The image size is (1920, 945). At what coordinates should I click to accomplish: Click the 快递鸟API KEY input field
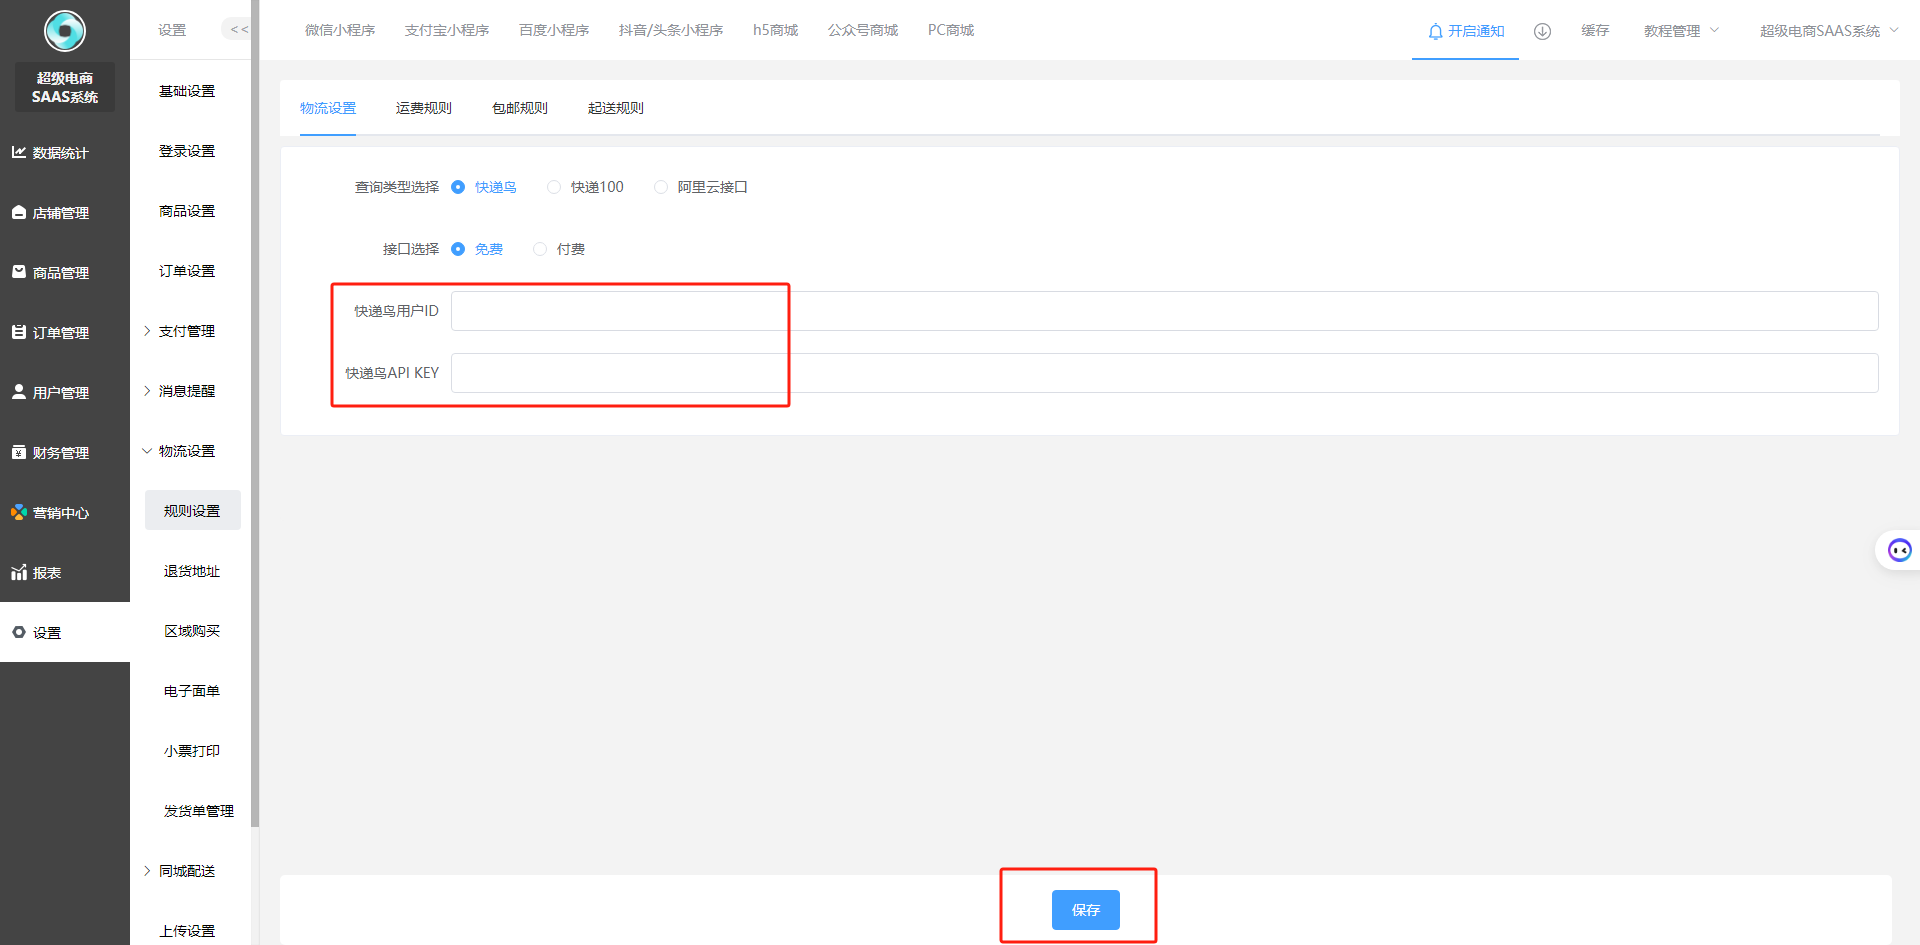click(x=1164, y=373)
